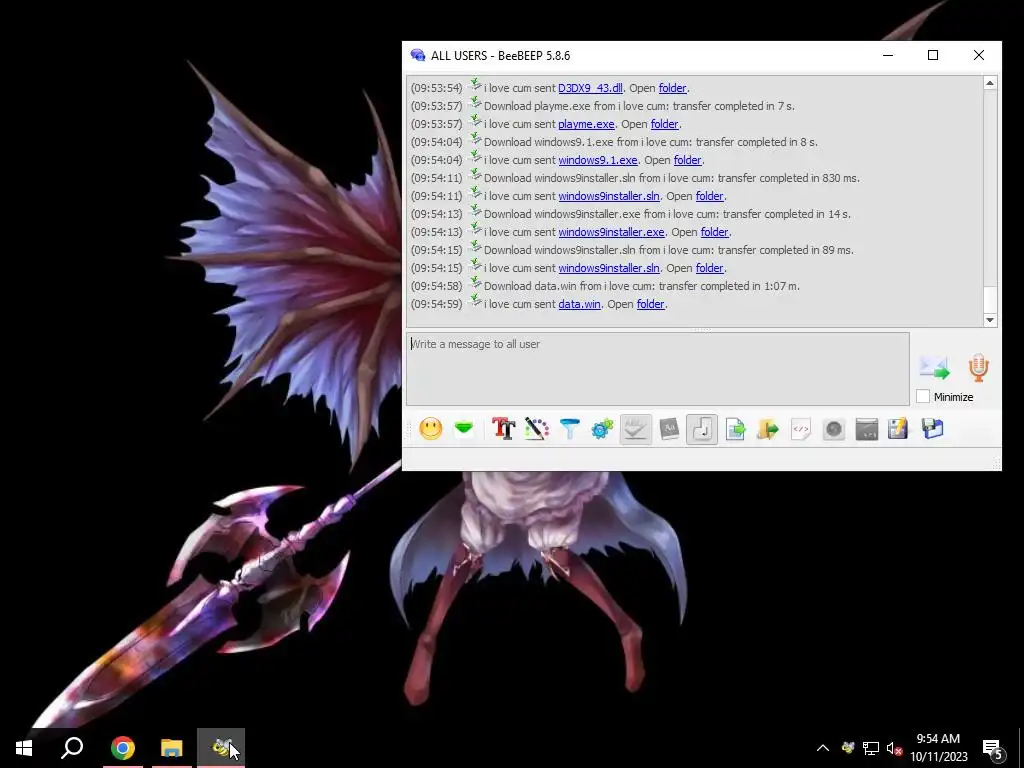The image size is (1024, 768).
Task: Open folder link in the 09:54:11 row
Action: tap(709, 196)
